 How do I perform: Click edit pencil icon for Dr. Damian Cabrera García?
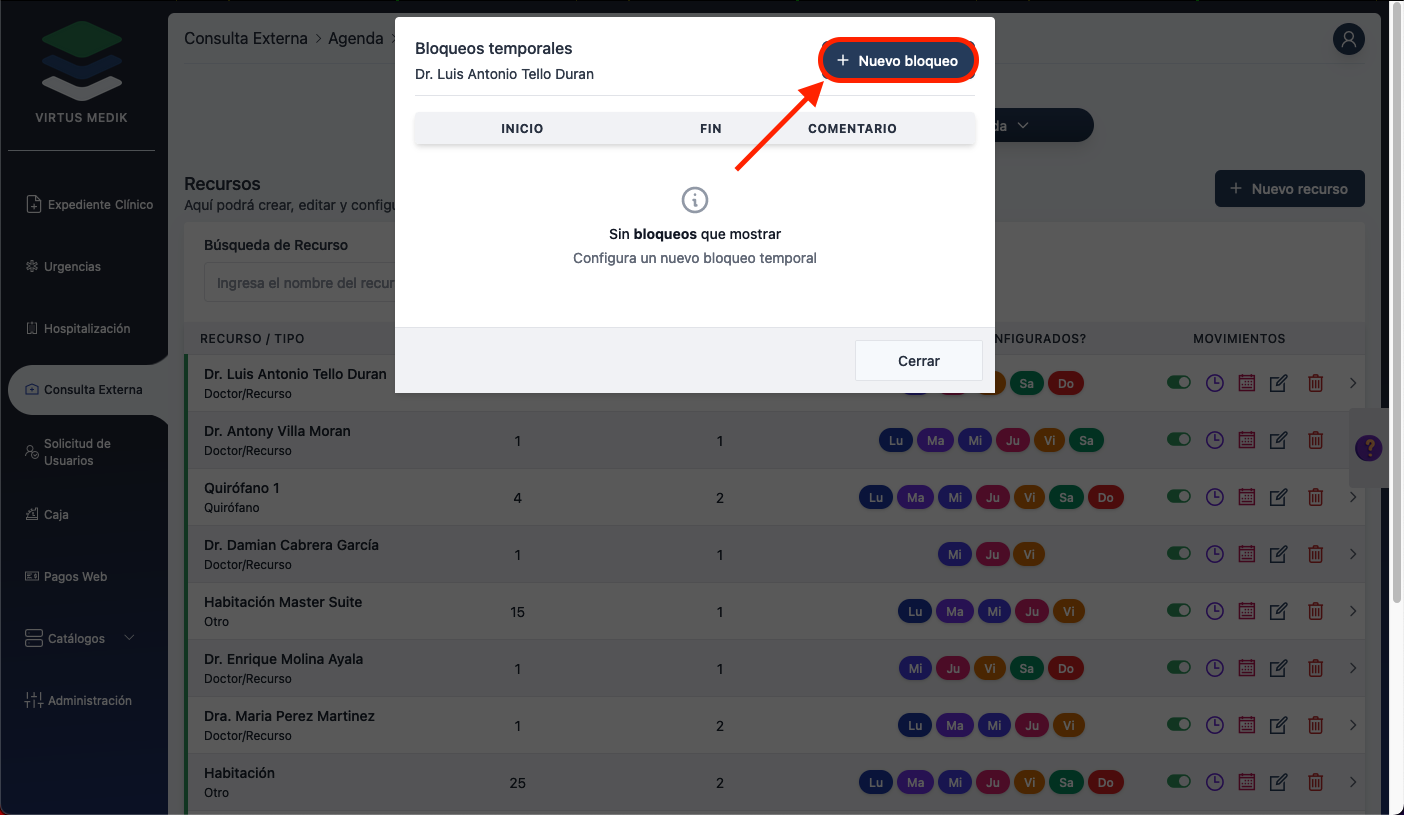[1278, 554]
